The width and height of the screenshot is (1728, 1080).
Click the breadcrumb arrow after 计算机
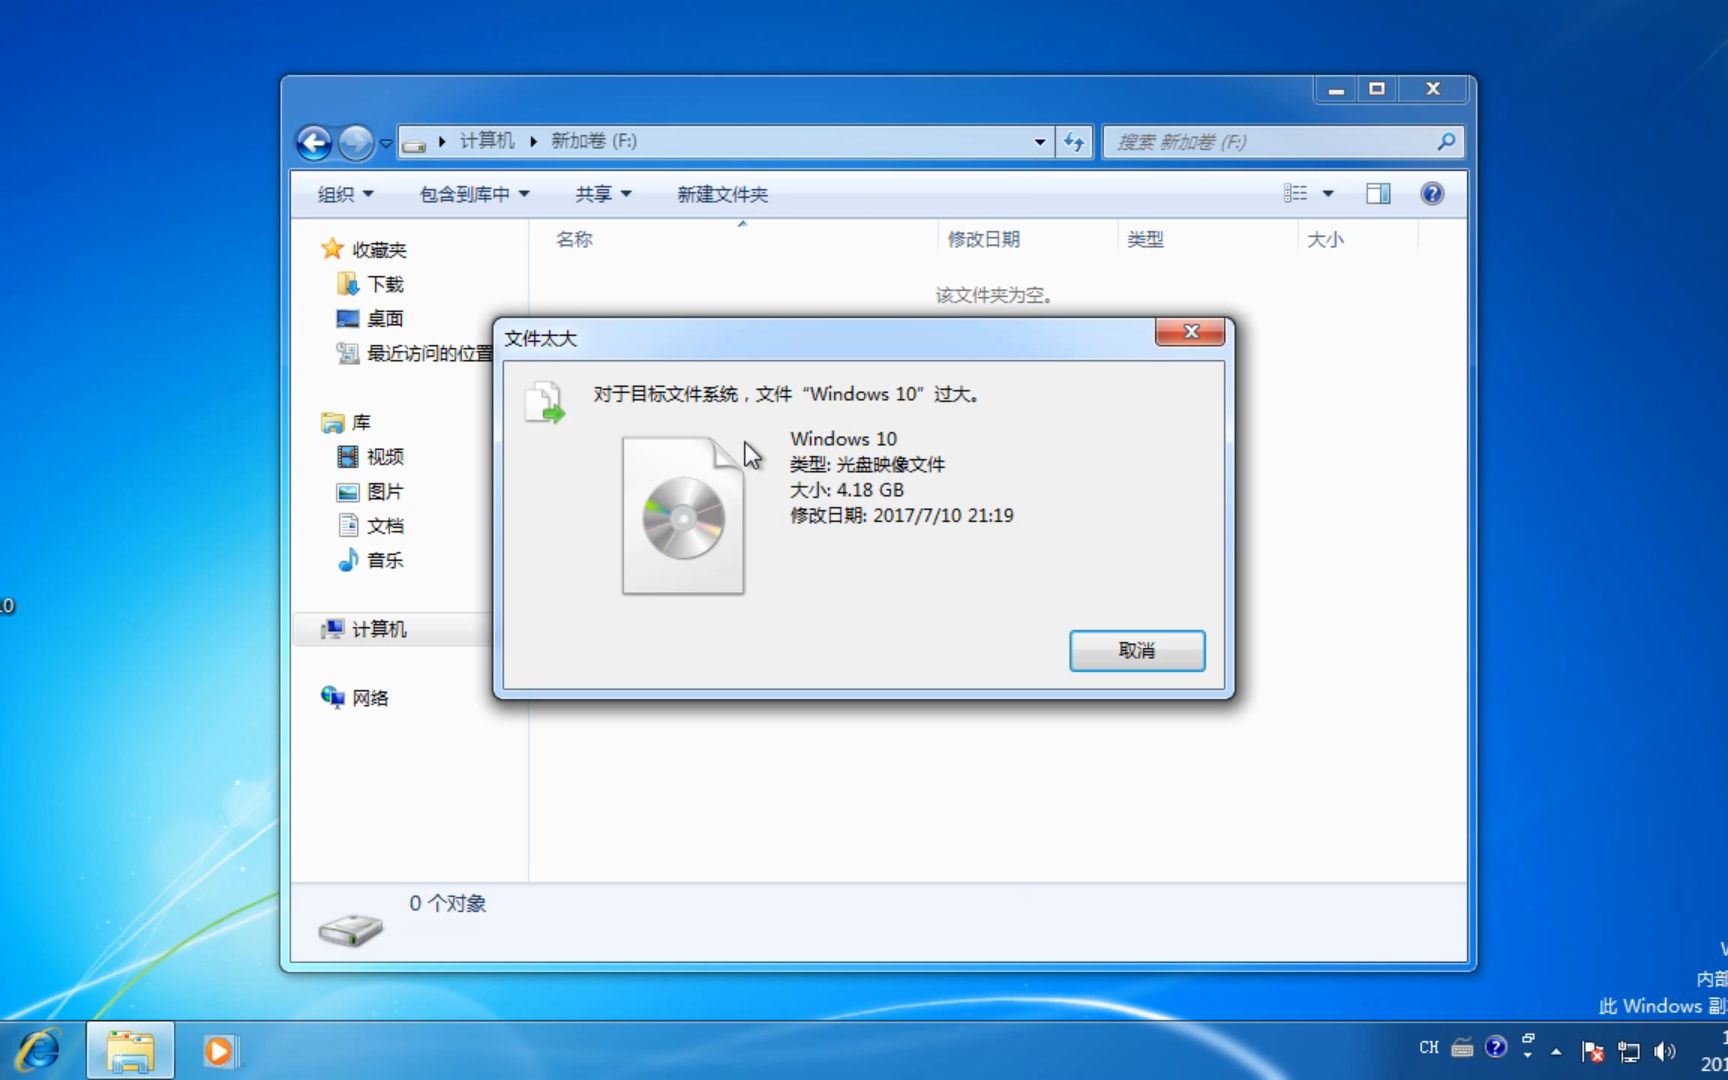click(x=533, y=142)
